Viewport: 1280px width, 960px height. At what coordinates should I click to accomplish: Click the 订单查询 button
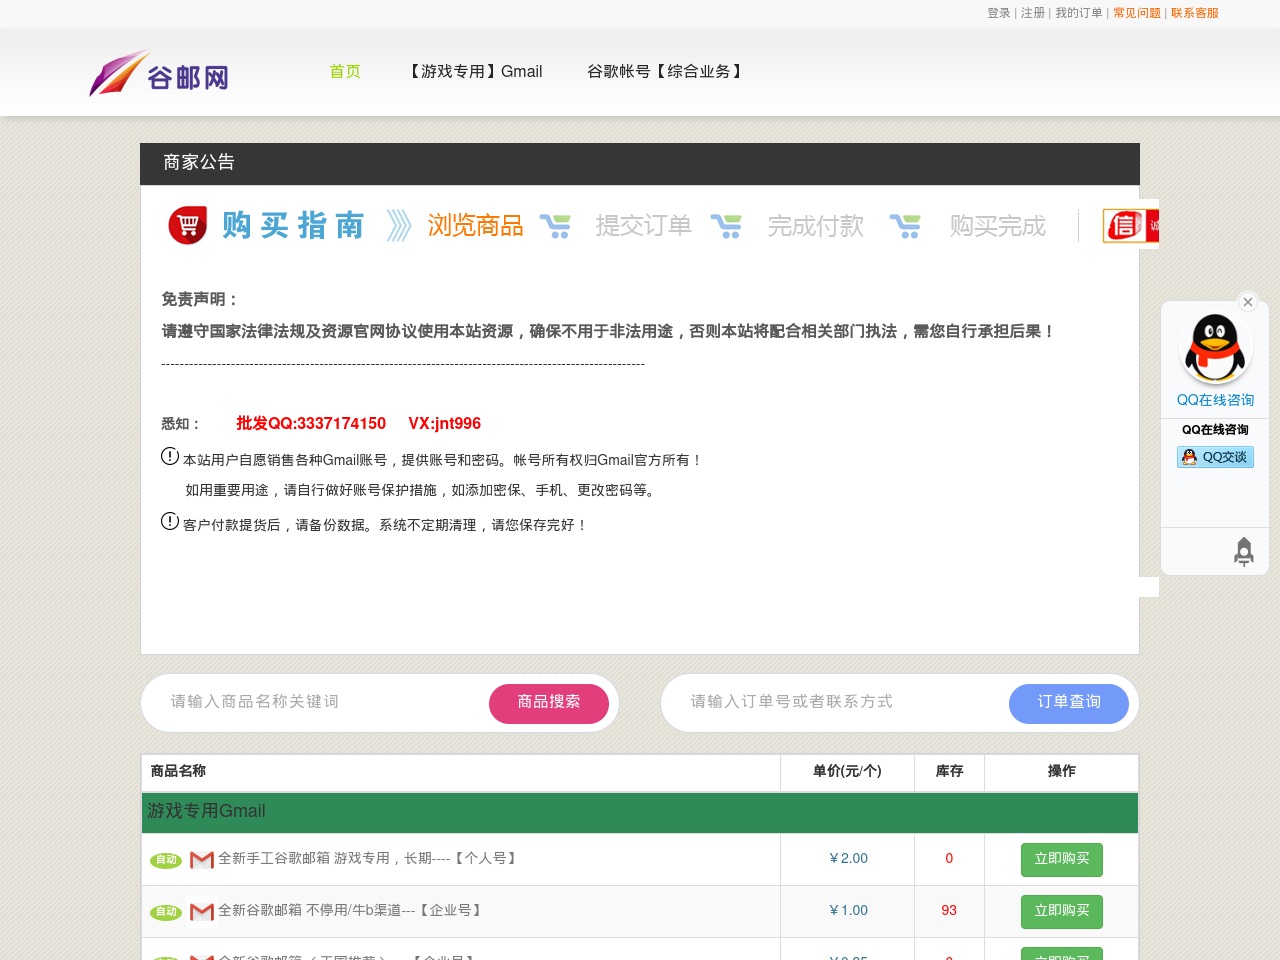coord(1069,703)
